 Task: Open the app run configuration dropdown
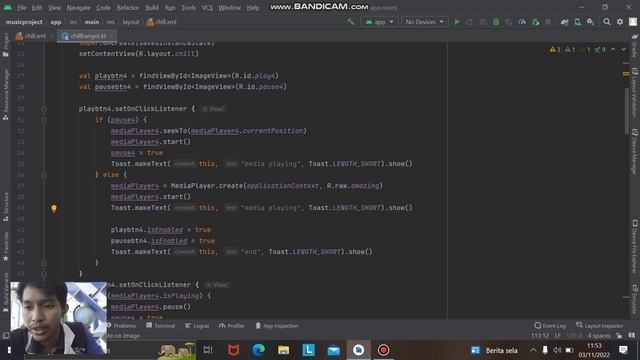tap(379, 22)
